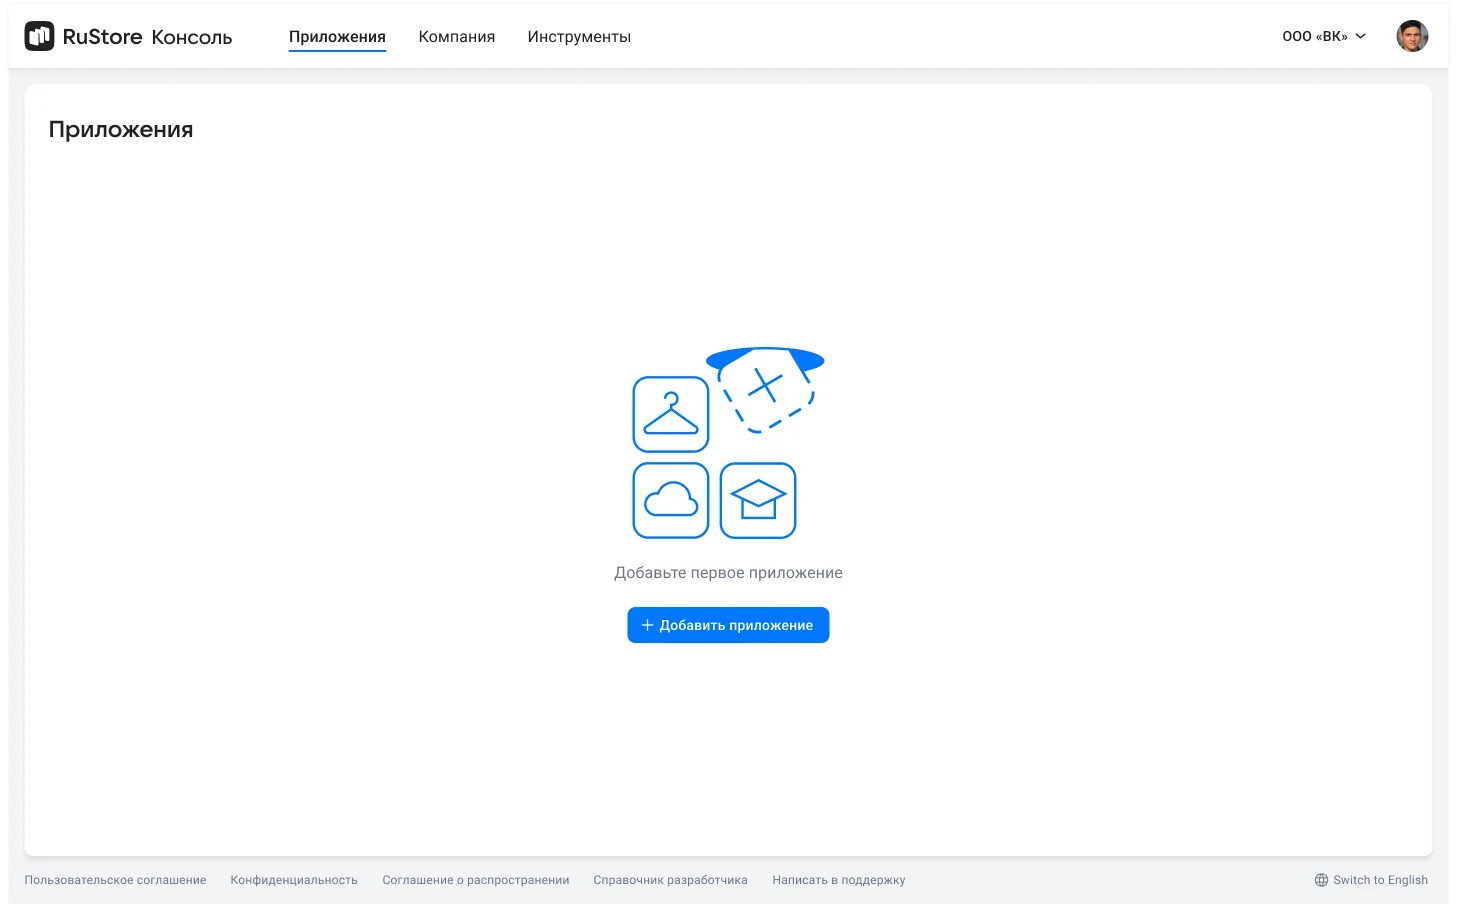Switch to the Компания tab
The width and height of the screenshot is (1457, 904).
coord(456,37)
